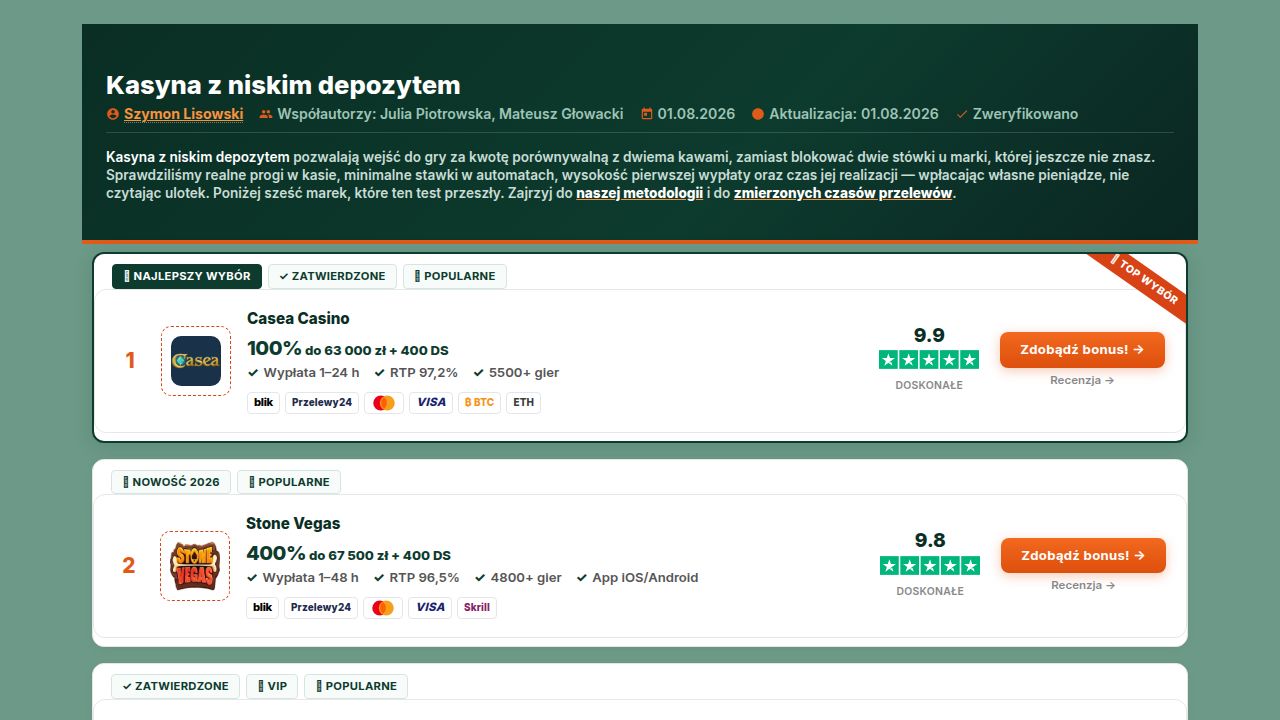The width and height of the screenshot is (1280, 720).
Task: Click the Casea Przelewy24 payment icon
Action: pyautogui.click(x=322, y=403)
